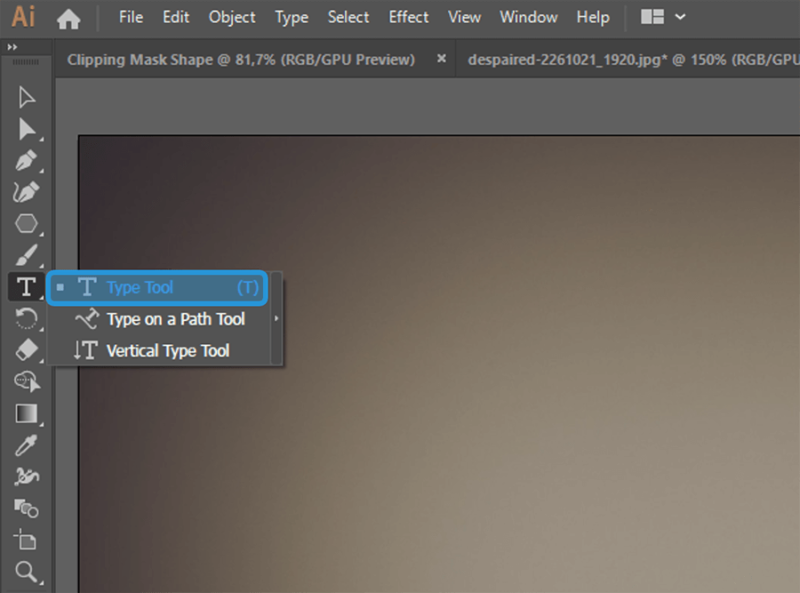Select the Polygon shape tool
This screenshot has height=593, width=800.
(26, 224)
